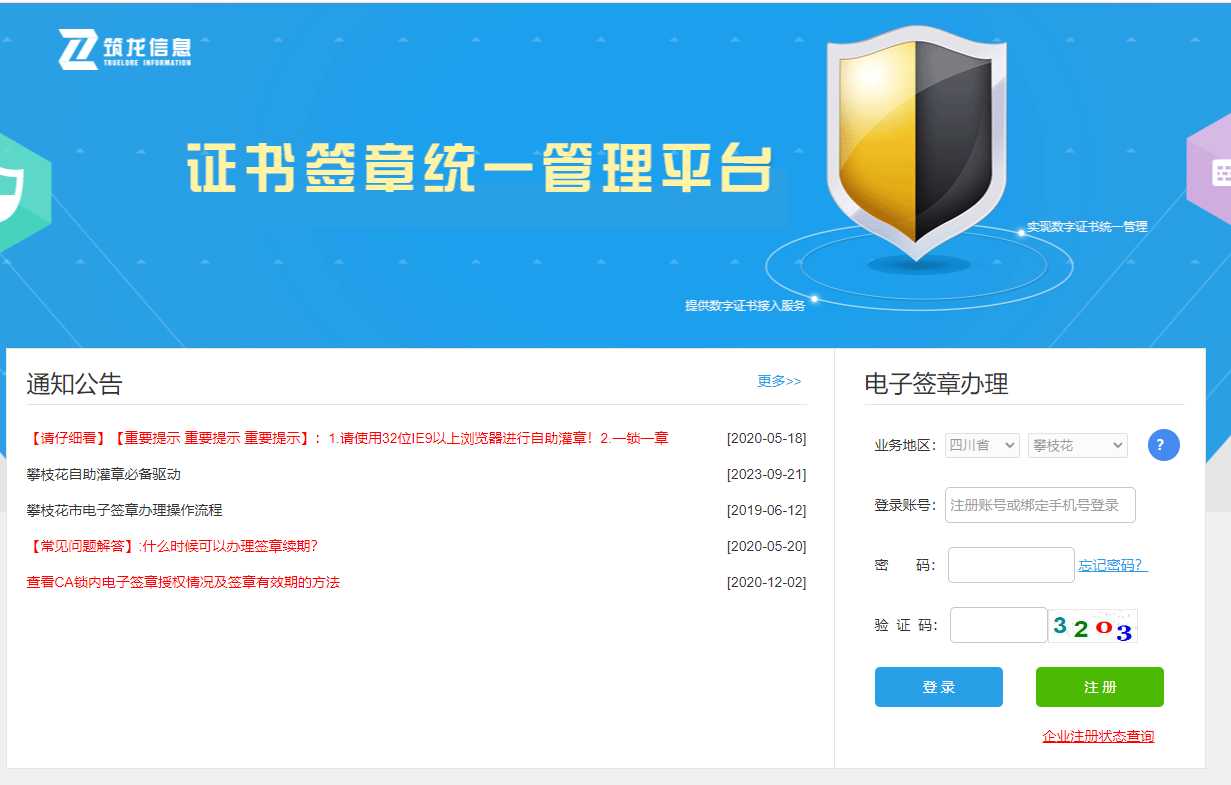This screenshot has height=785, width=1231.
Task: Focus the 登录账号 account input field
Action: coord(1040,505)
